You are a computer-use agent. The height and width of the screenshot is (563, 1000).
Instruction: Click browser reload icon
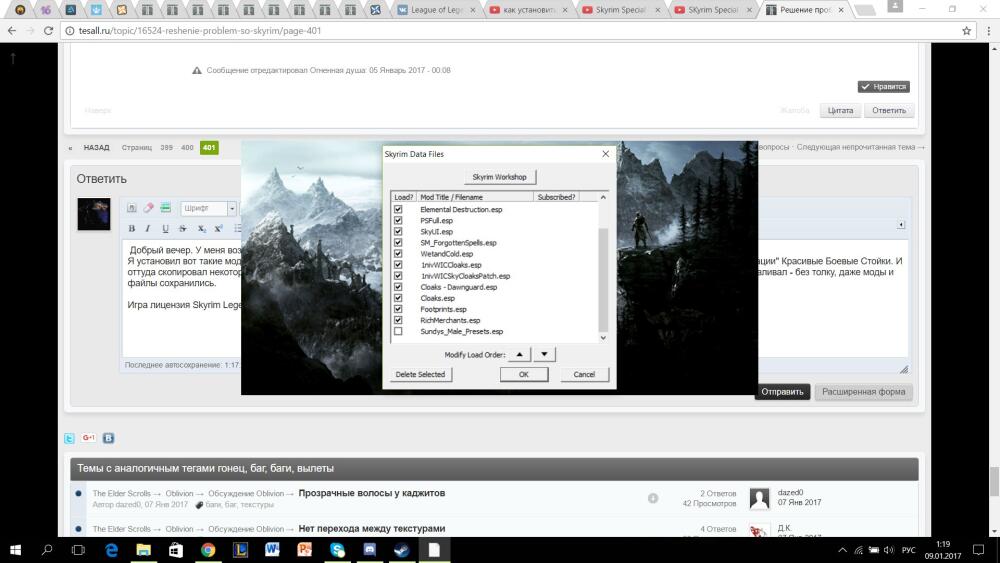pyautogui.click(x=48, y=31)
